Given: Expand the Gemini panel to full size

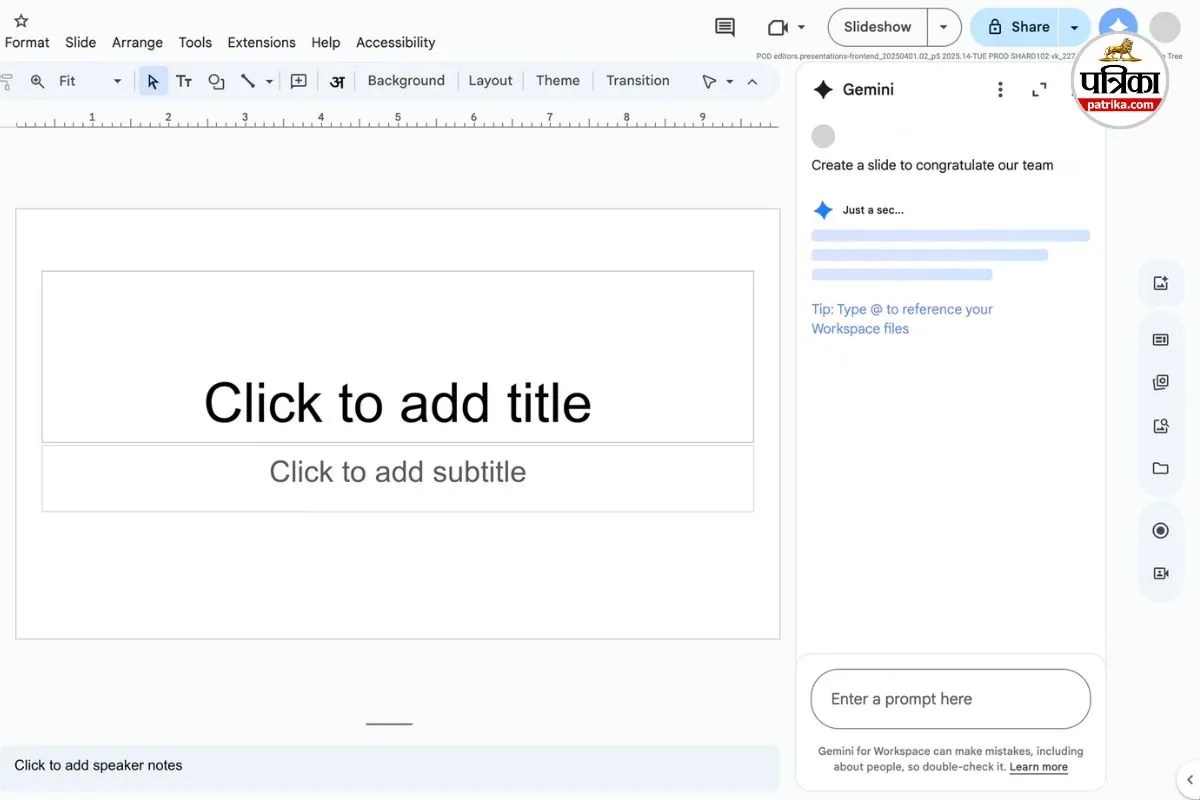Looking at the screenshot, I should (1039, 90).
